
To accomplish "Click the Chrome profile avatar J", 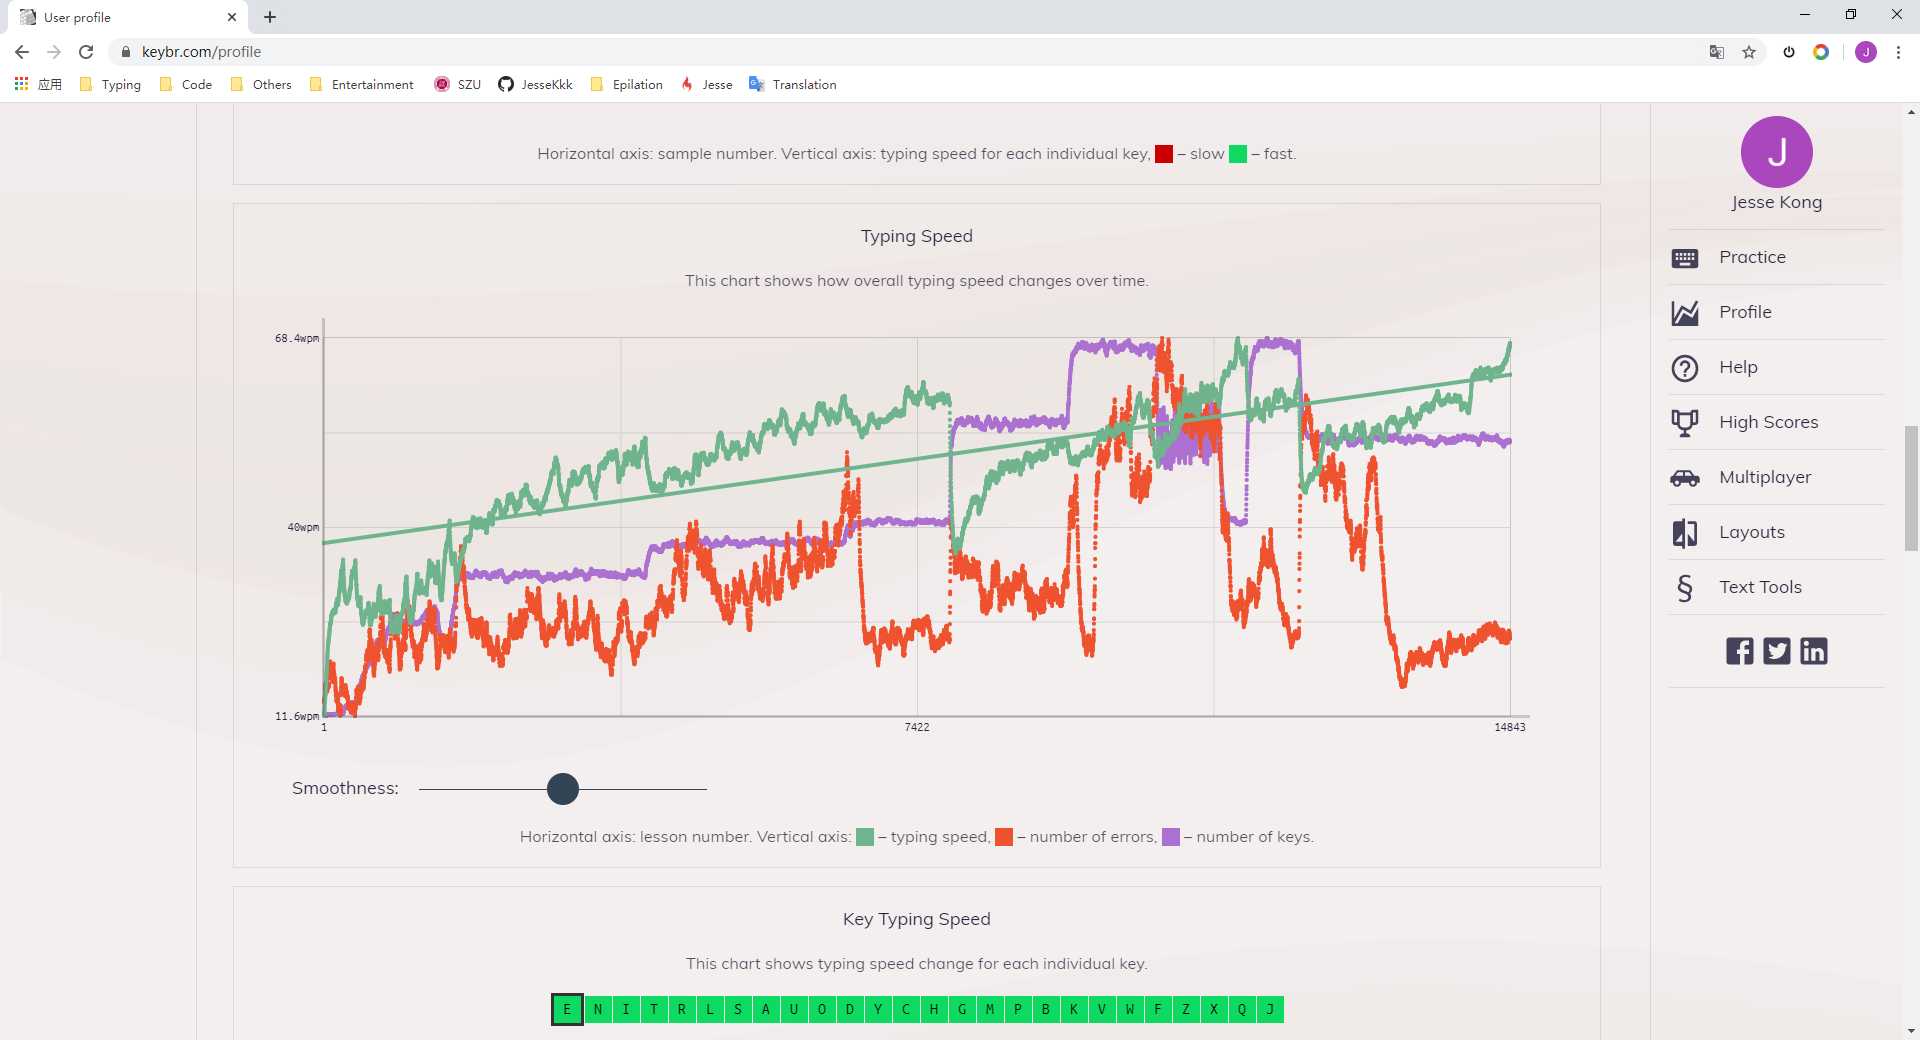I will click(x=1865, y=52).
